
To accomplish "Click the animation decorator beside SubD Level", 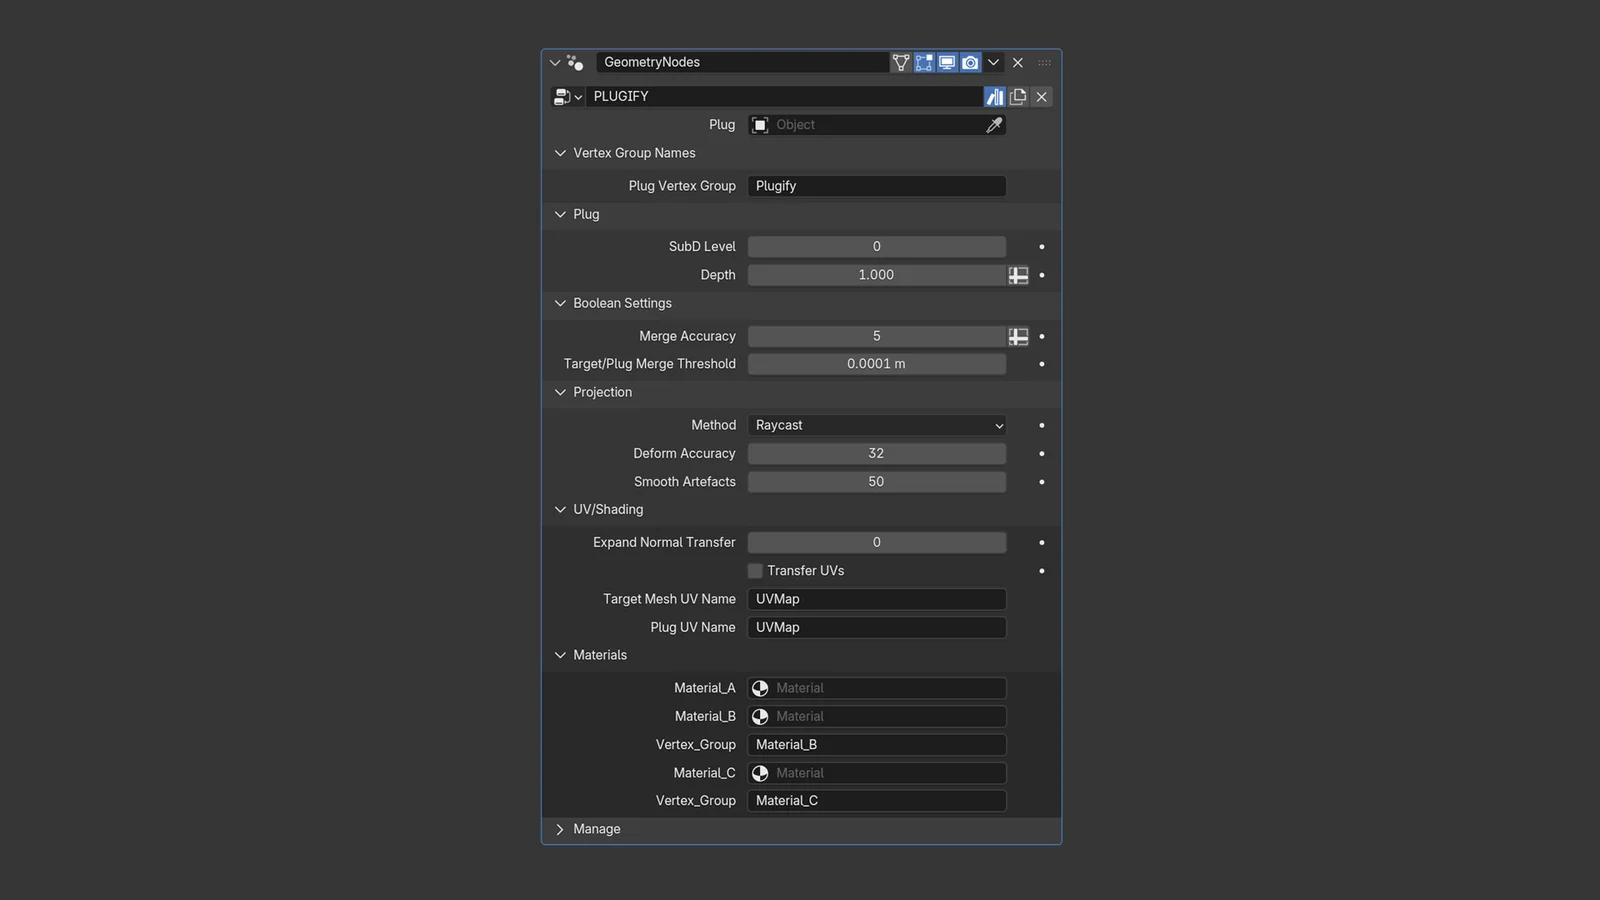I will tap(1040, 246).
